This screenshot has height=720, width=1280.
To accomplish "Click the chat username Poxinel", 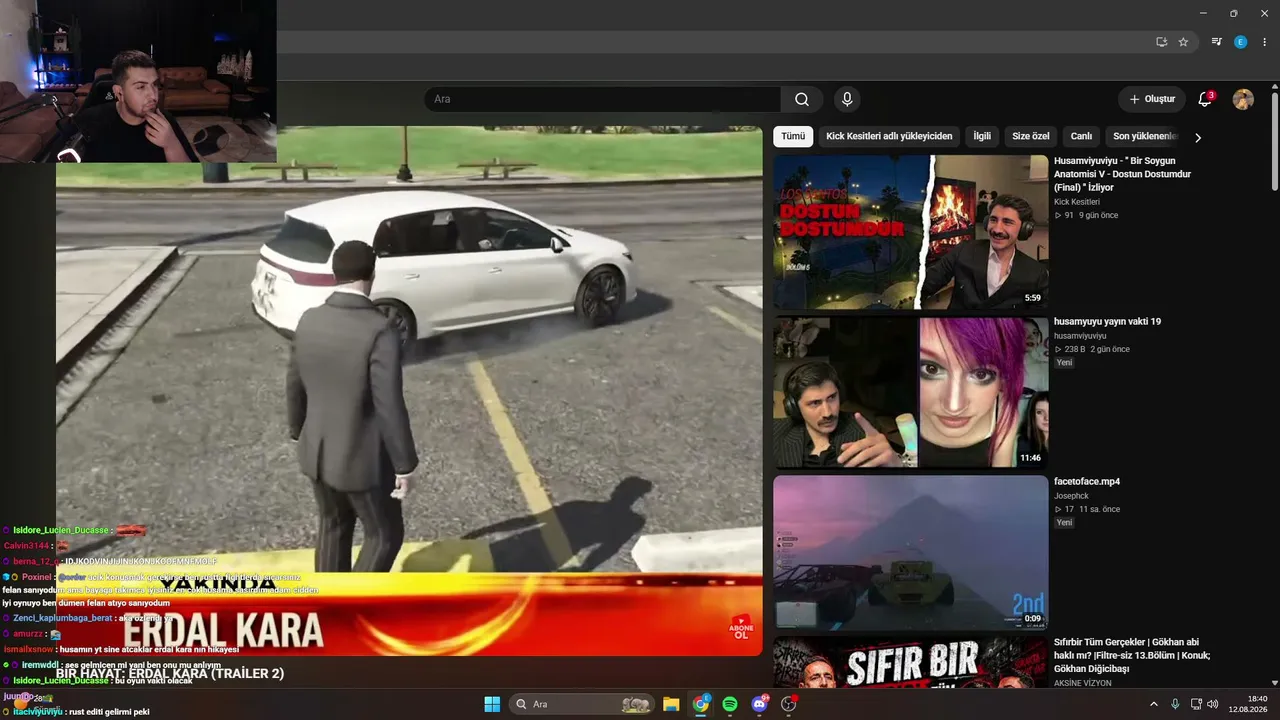I will [x=36, y=577].
